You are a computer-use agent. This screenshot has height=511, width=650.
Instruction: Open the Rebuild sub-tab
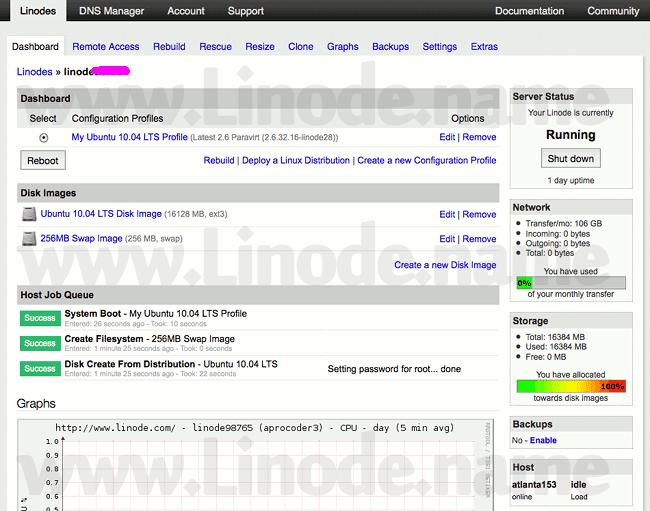tap(169, 46)
